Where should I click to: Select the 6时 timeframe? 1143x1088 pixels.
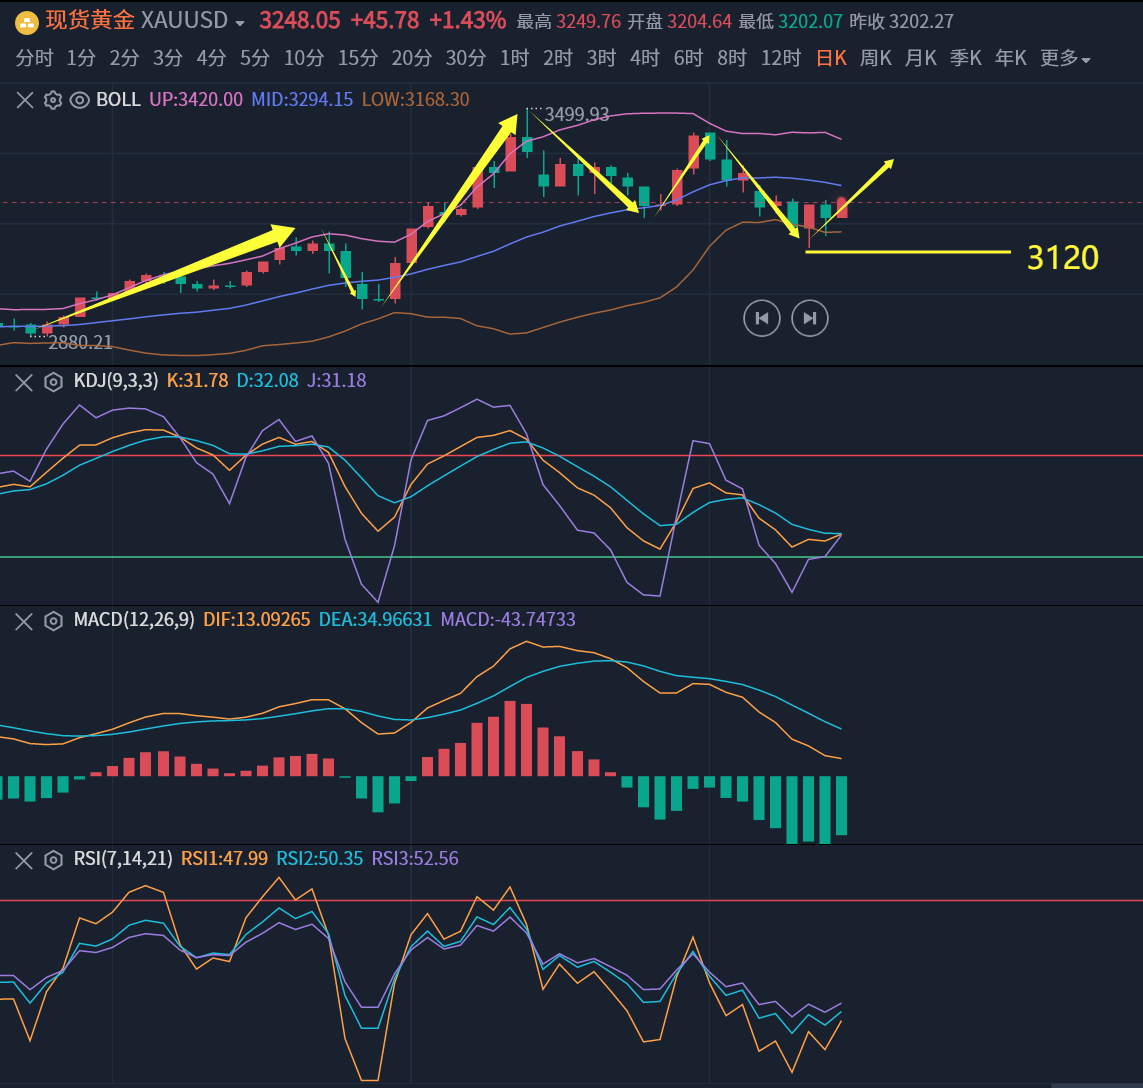pyautogui.click(x=689, y=58)
